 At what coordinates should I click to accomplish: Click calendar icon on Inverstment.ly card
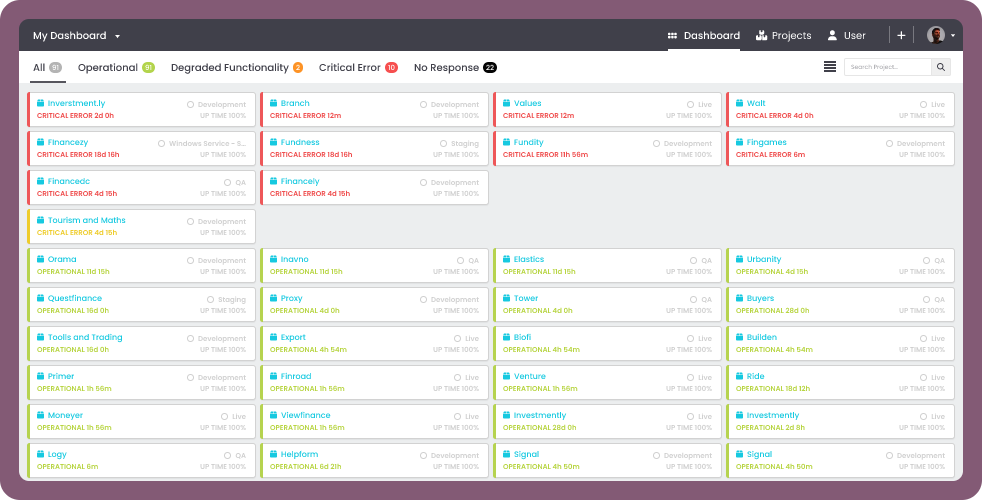coord(41,103)
